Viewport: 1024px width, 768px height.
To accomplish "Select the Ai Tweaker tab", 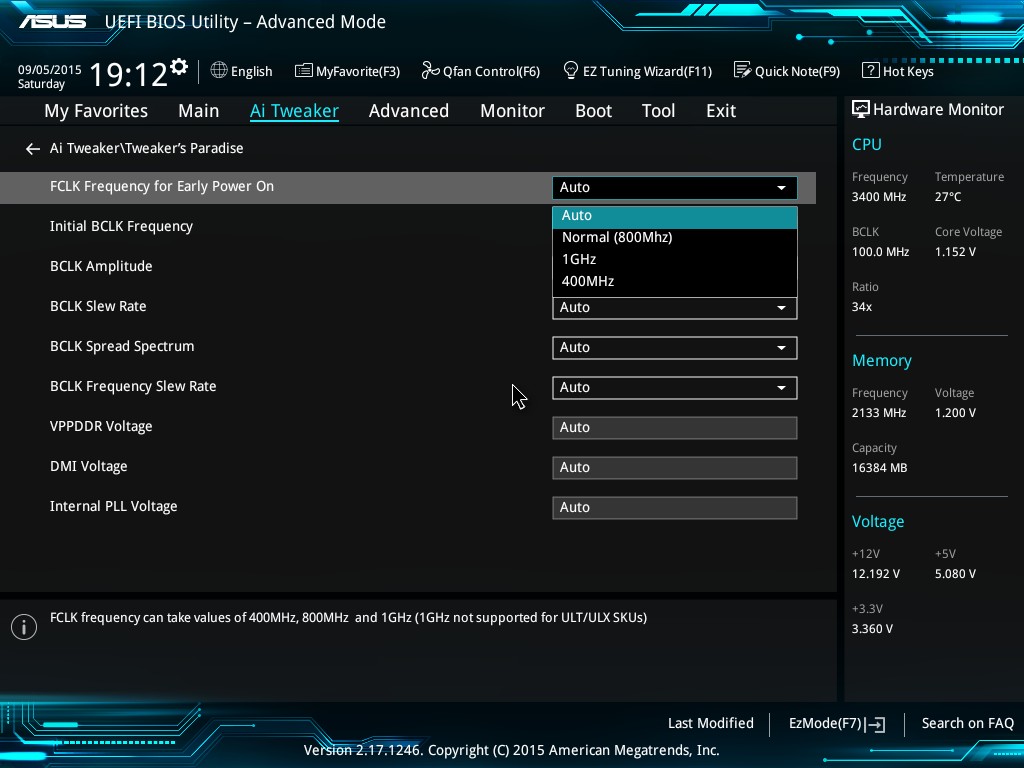I will [x=294, y=111].
